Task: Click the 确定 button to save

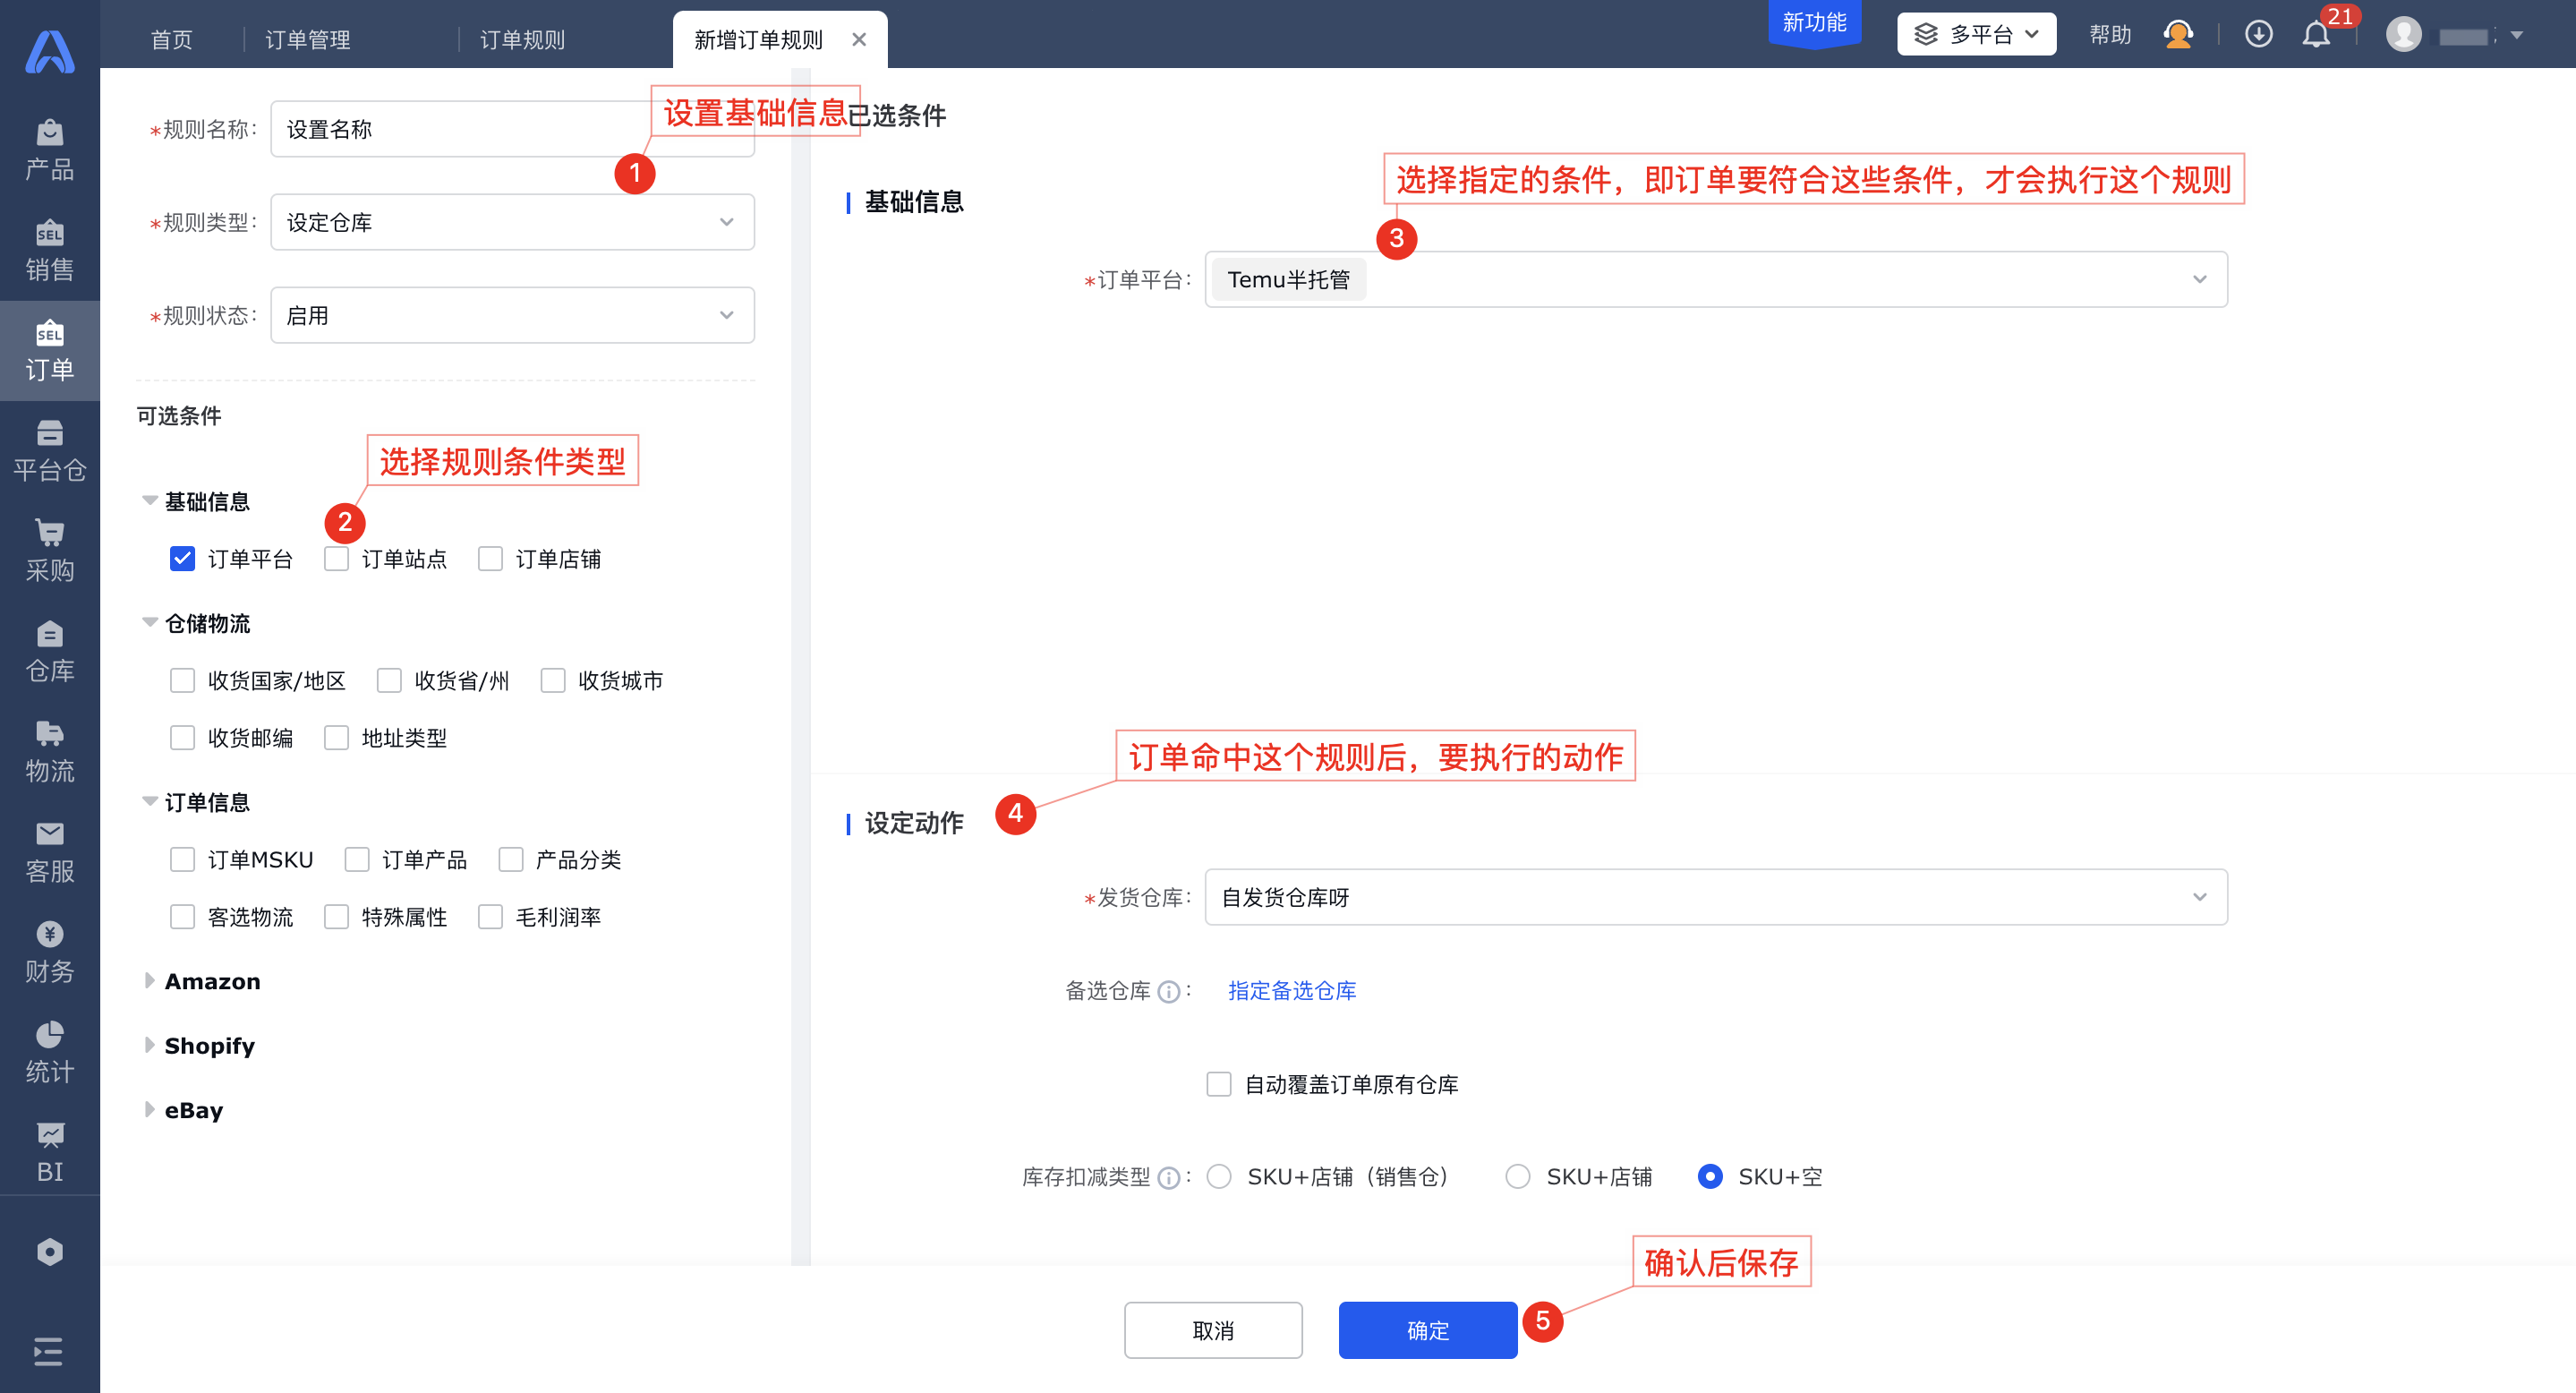Action: [1428, 1331]
